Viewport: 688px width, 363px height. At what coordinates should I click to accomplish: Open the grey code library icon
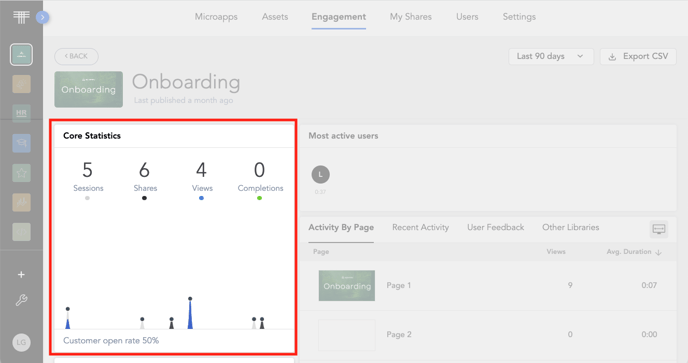pyautogui.click(x=22, y=232)
